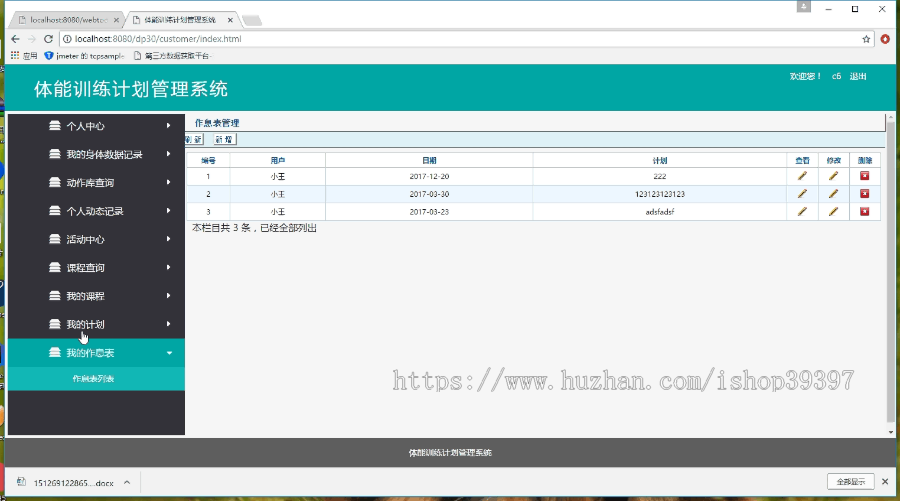The width and height of the screenshot is (900, 501).
Task: Expand the 个人动态记录 menu arrow
Action: (168, 211)
